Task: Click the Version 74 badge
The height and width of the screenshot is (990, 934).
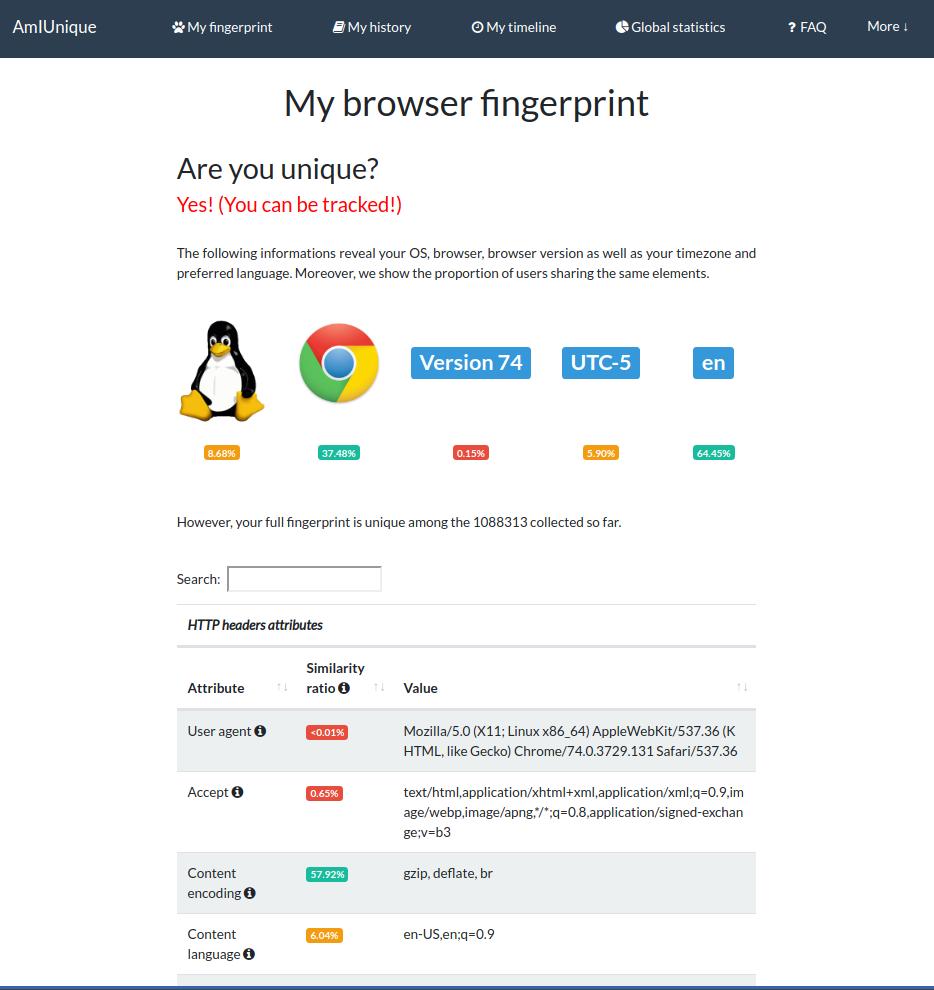Action: click(x=470, y=363)
